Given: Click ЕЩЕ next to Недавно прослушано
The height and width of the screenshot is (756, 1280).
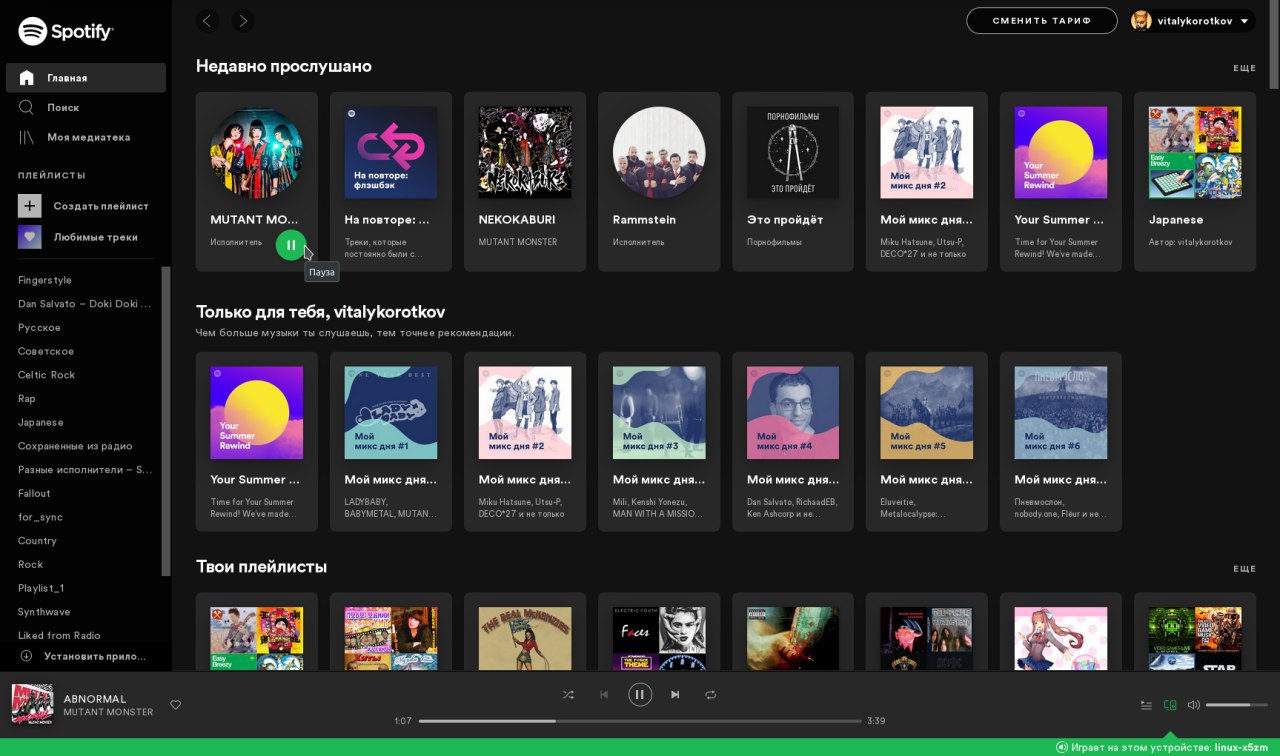Looking at the screenshot, I should coord(1244,68).
